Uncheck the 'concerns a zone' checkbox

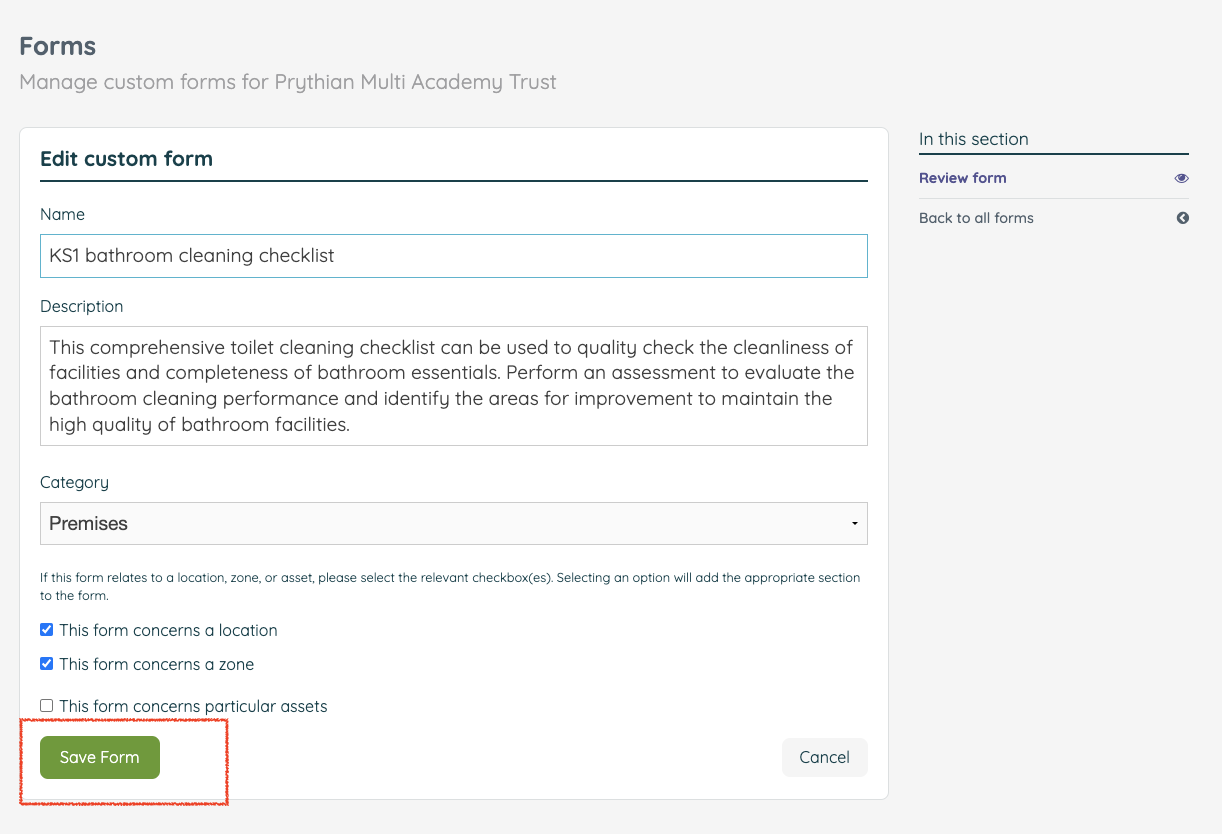tap(47, 664)
